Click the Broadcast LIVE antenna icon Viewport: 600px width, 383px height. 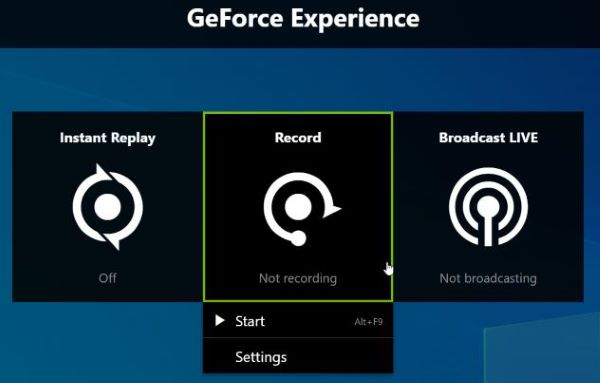click(x=488, y=207)
